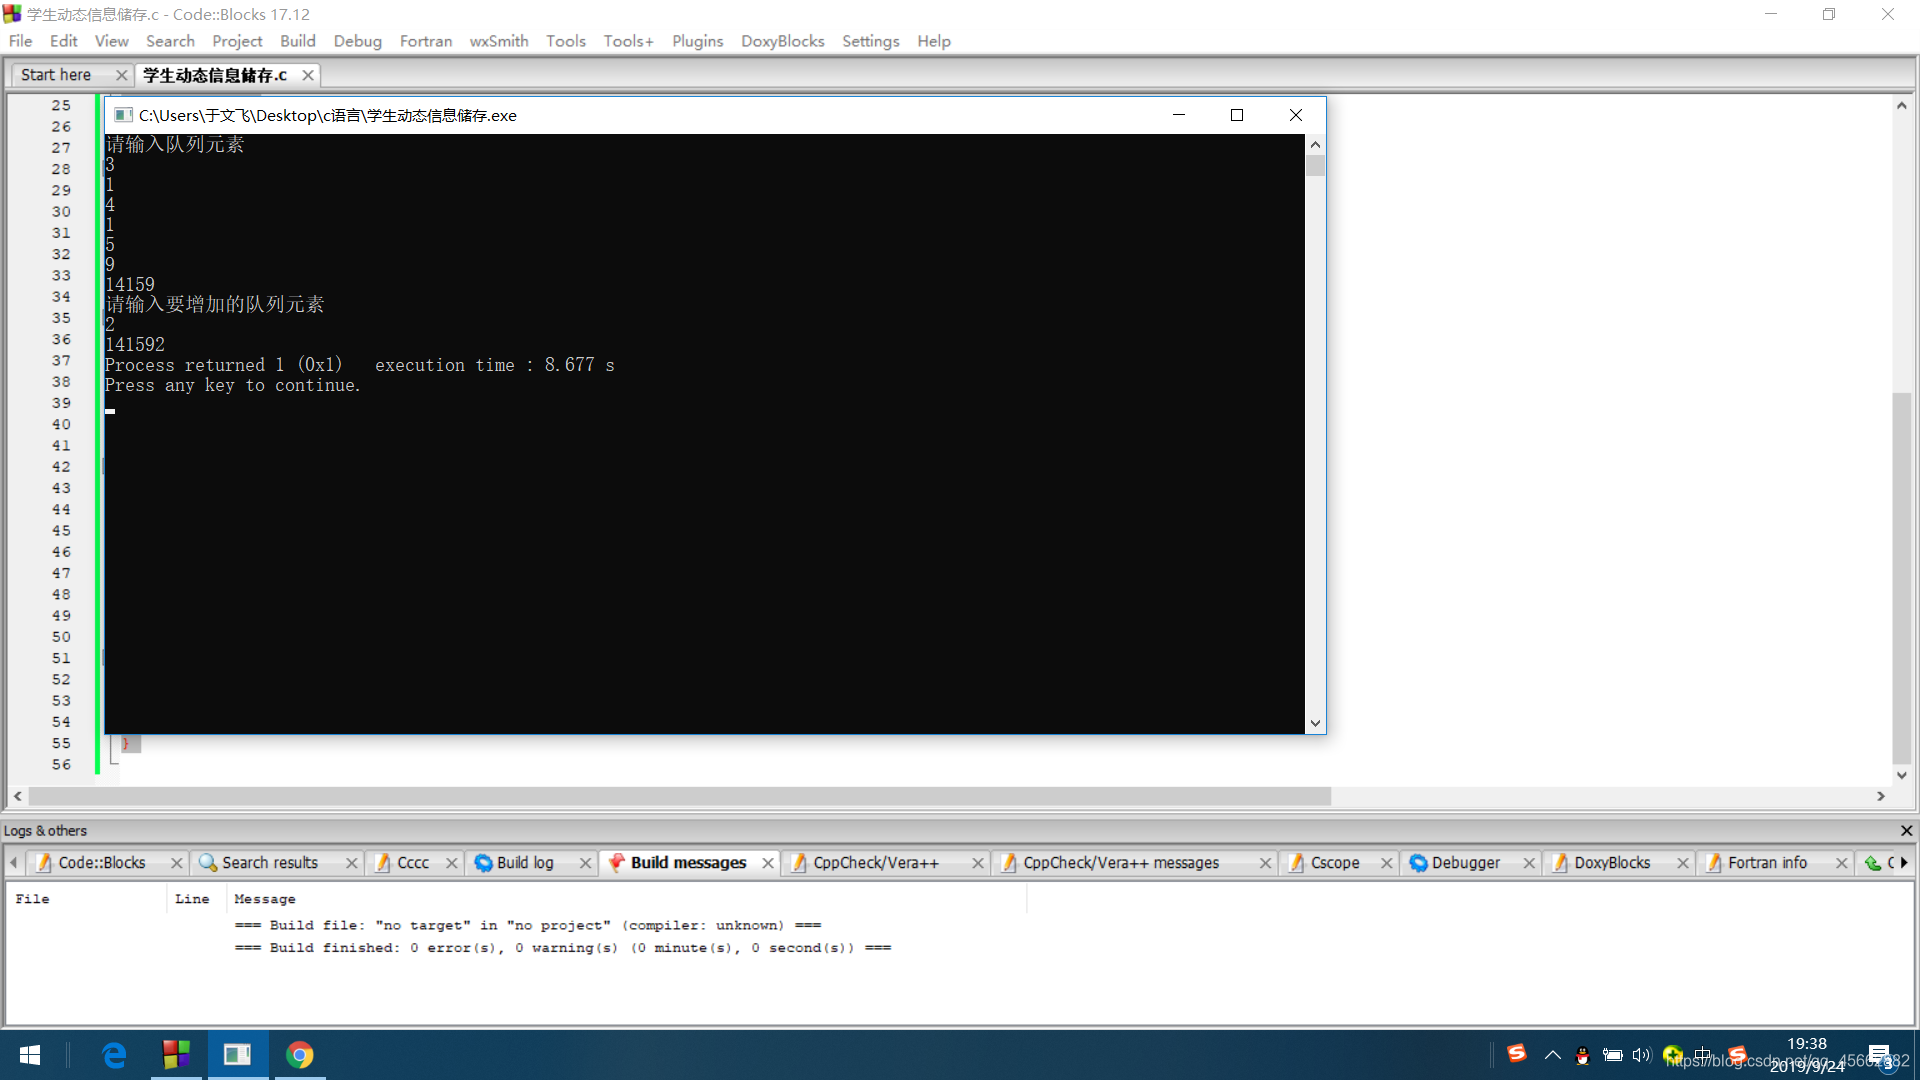Screen dimensions: 1920x1080
Task: Open the Debug menu
Action: (x=355, y=40)
